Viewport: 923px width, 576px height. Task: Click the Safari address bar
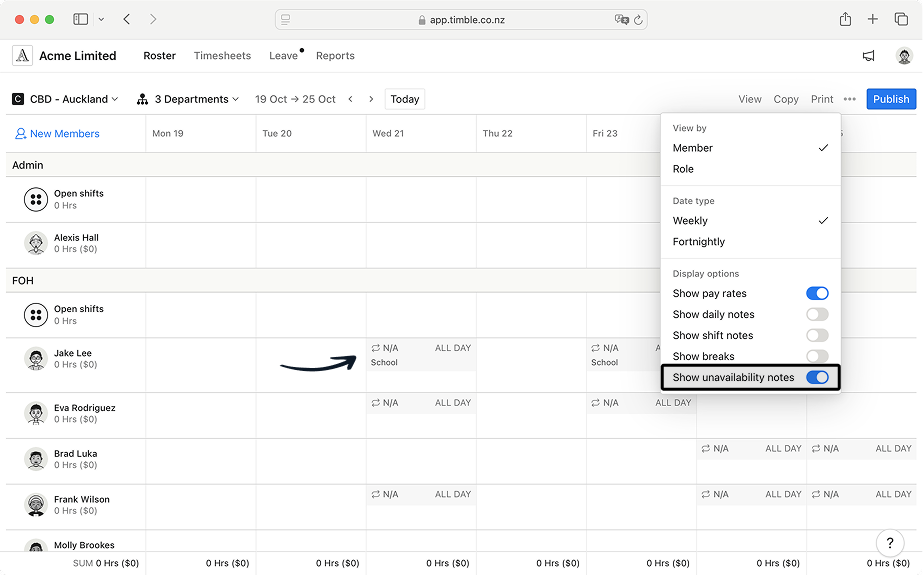coord(461,19)
